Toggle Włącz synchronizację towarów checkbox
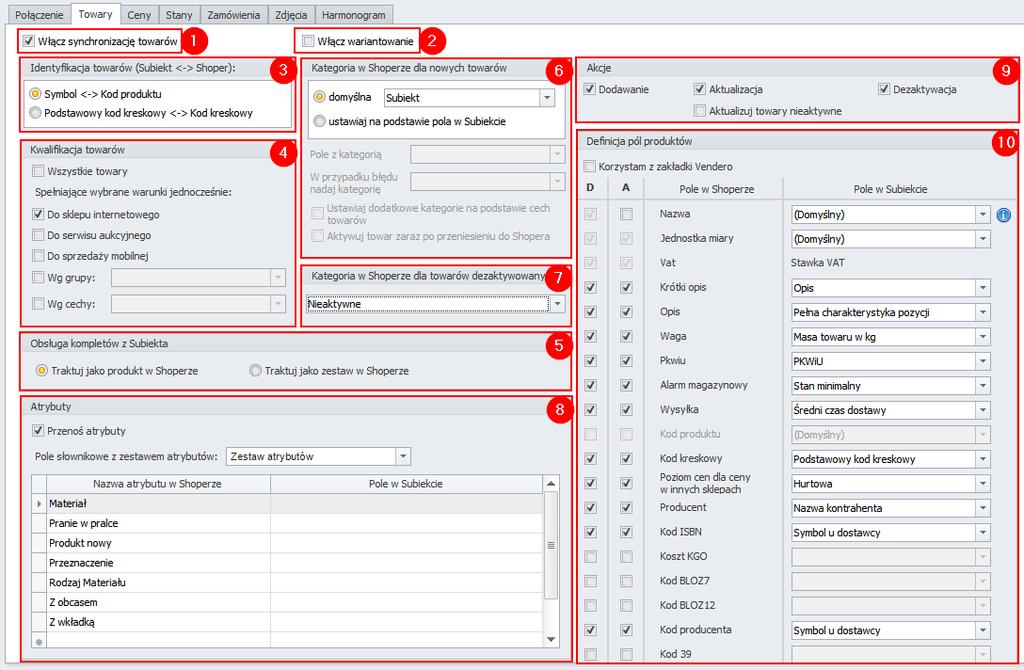This screenshot has height=670, width=1024. pos(29,41)
